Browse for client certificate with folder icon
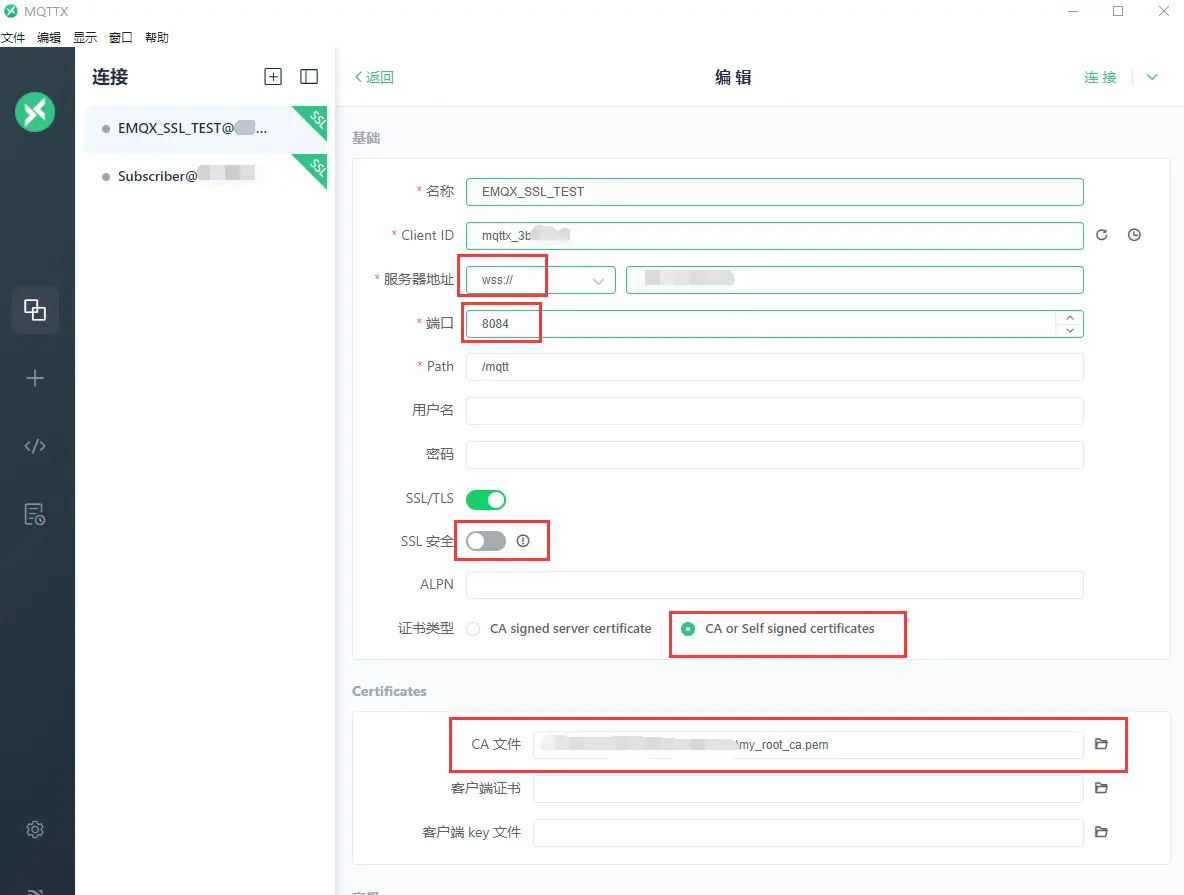The height and width of the screenshot is (895, 1184). (1102, 788)
